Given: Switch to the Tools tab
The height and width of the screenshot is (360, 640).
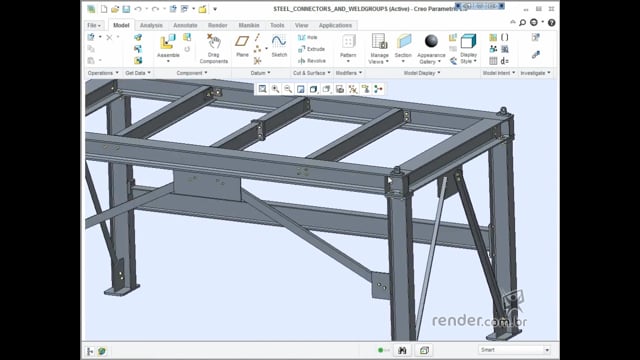Looking at the screenshot, I should (277, 25).
